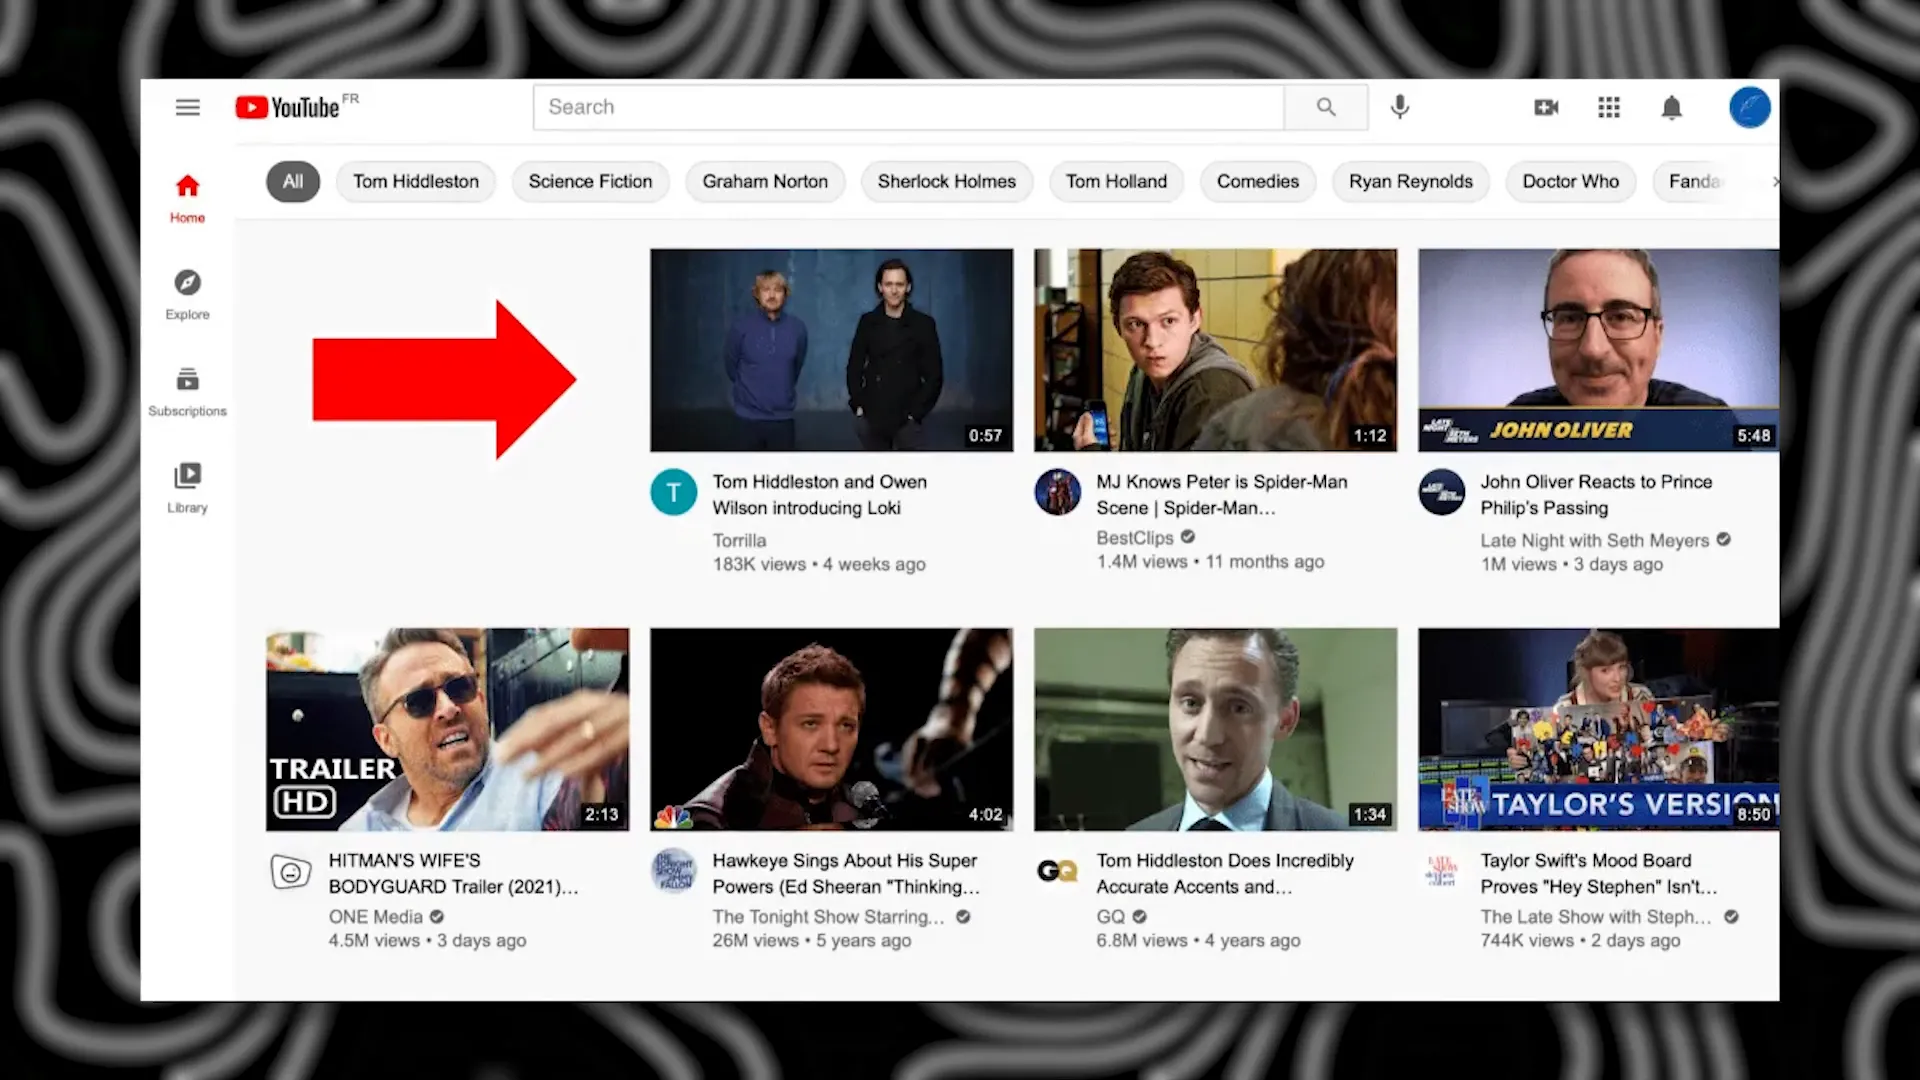This screenshot has width=1920, height=1080.
Task: Select the Ryan Reynolds chip
Action: [1410, 181]
